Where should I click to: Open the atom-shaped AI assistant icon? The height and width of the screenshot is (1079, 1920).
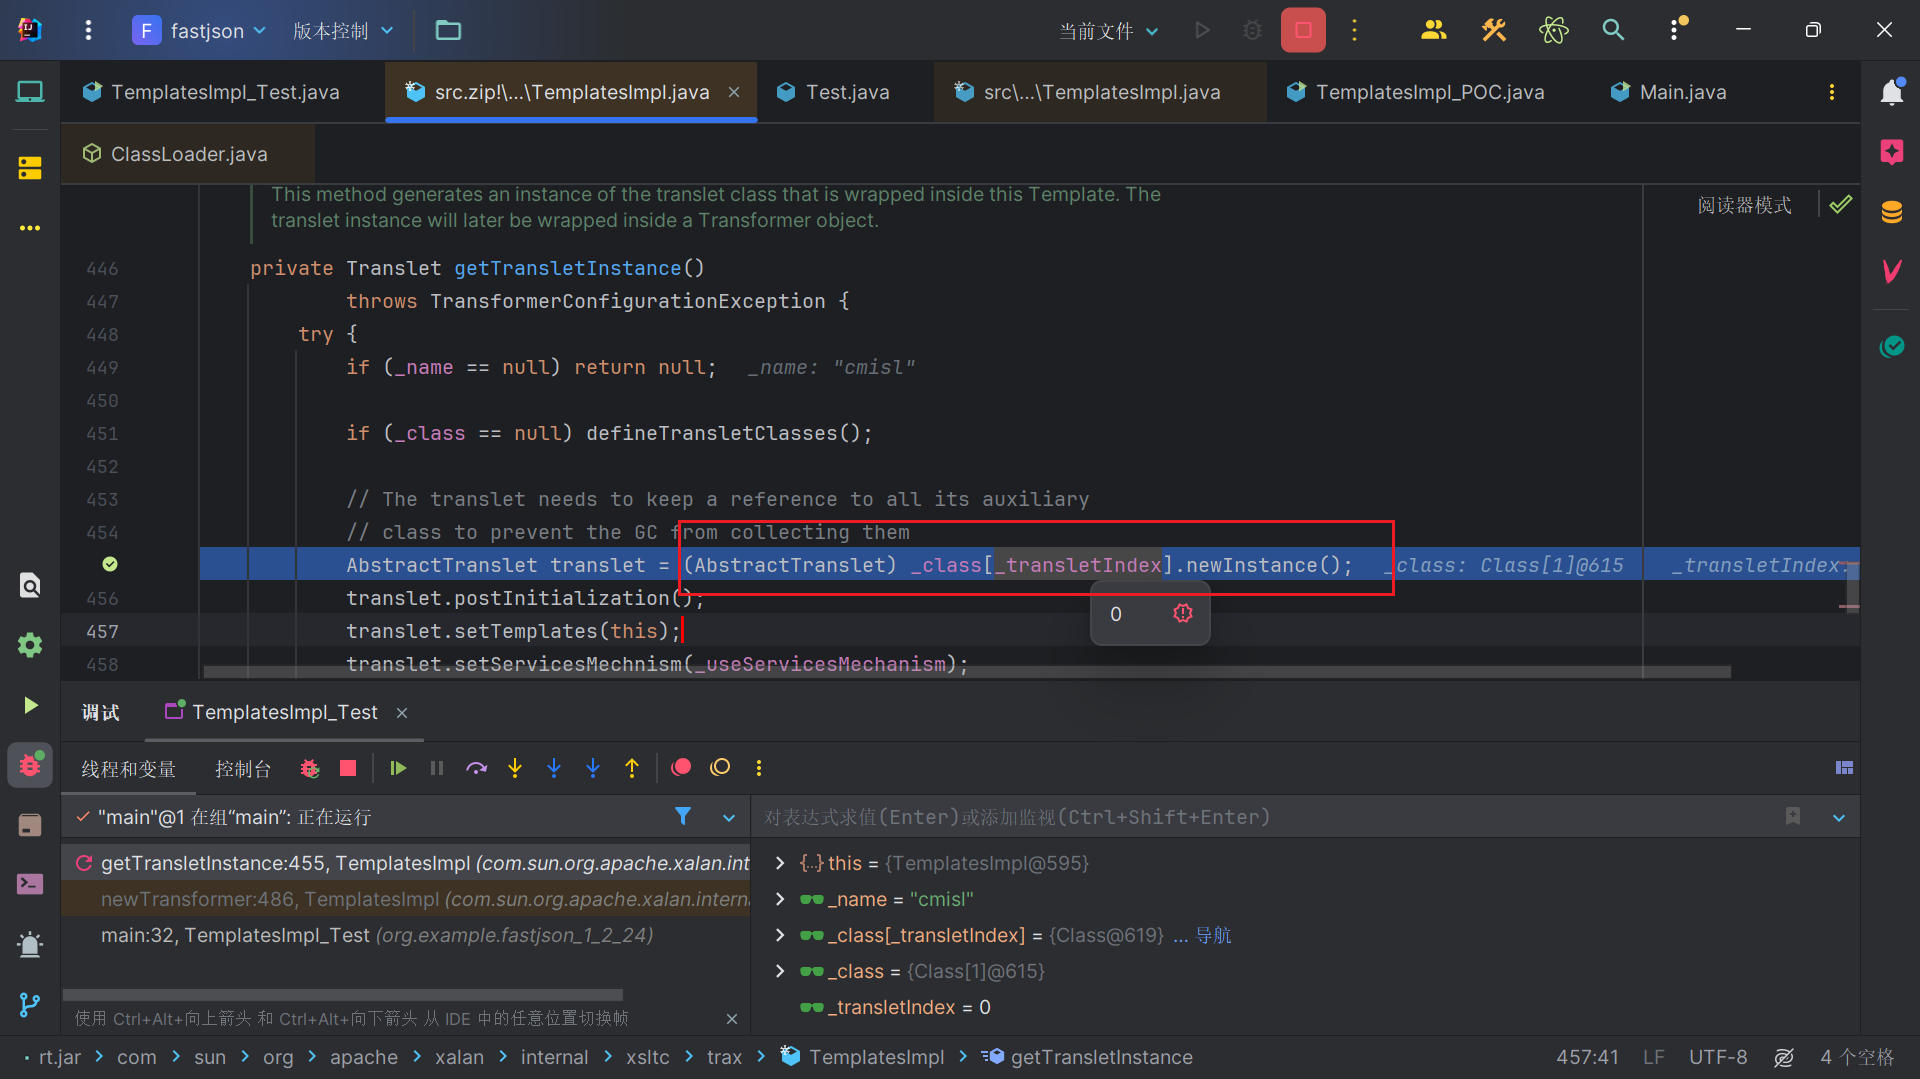pos(1553,30)
